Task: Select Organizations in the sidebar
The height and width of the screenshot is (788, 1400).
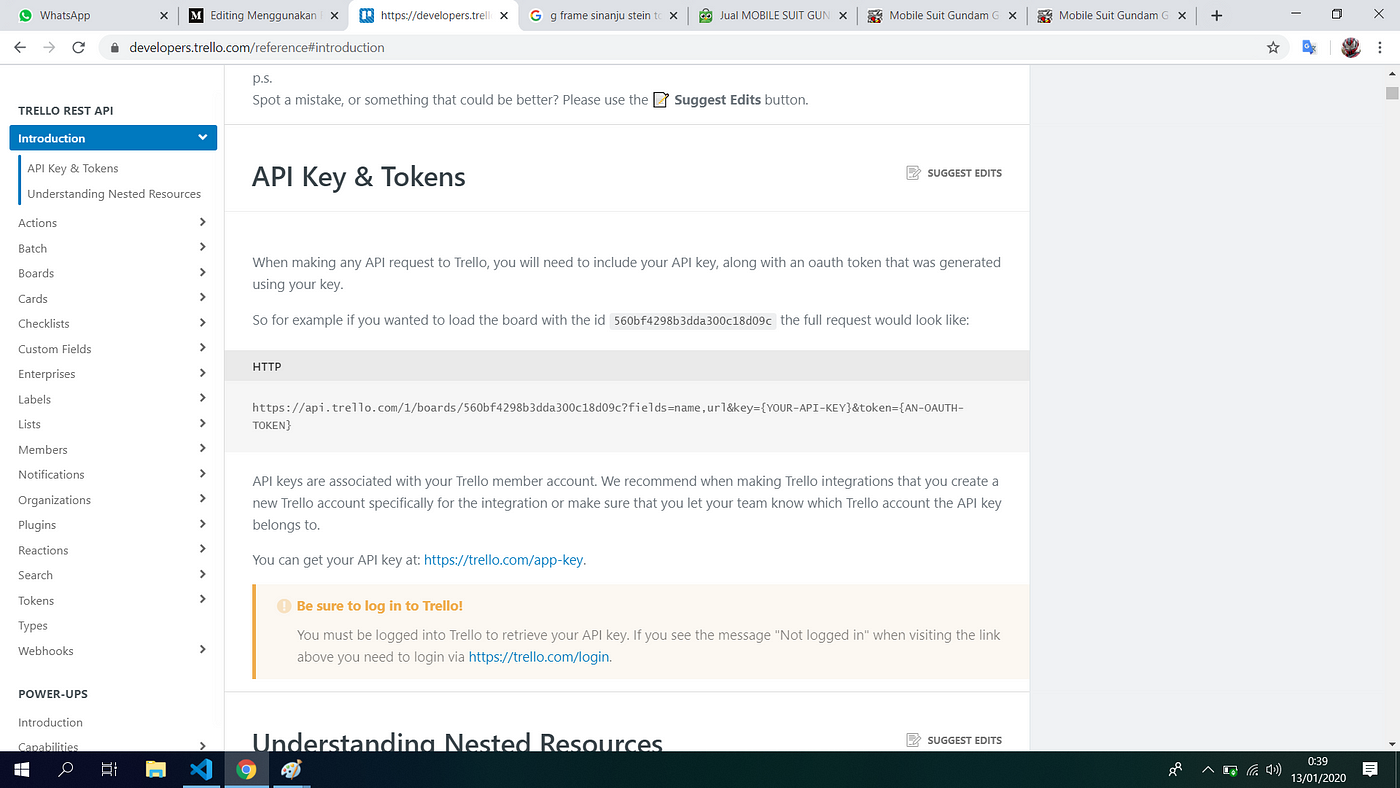Action: (54, 500)
